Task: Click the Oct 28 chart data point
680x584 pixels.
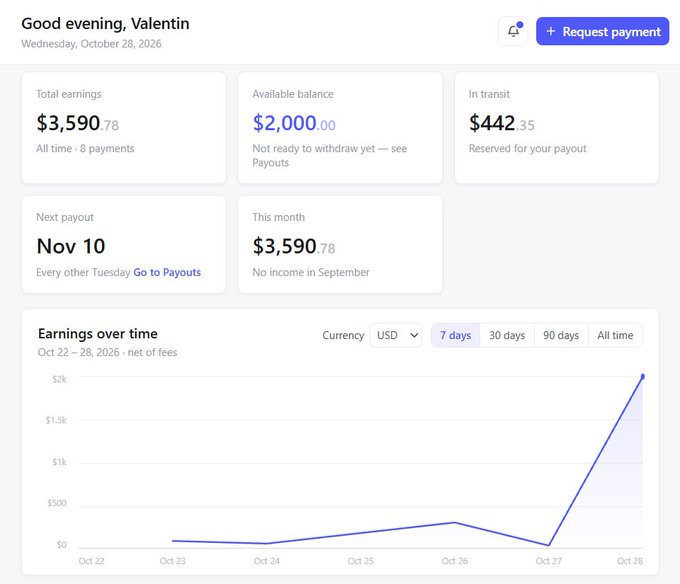Action: click(x=643, y=377)
